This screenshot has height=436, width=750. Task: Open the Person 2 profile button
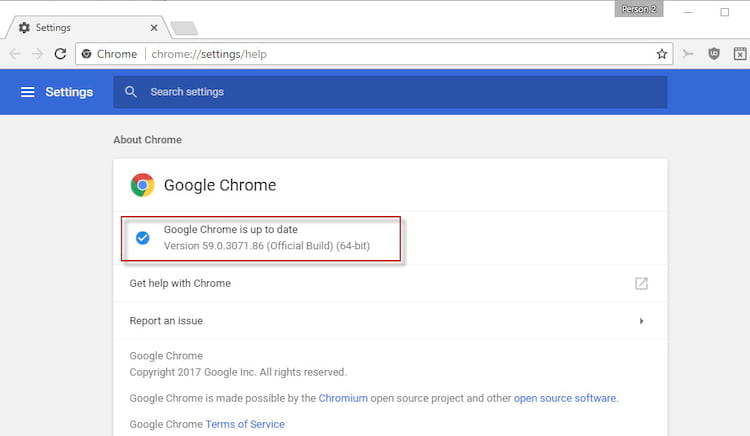[x=639, y=9]
